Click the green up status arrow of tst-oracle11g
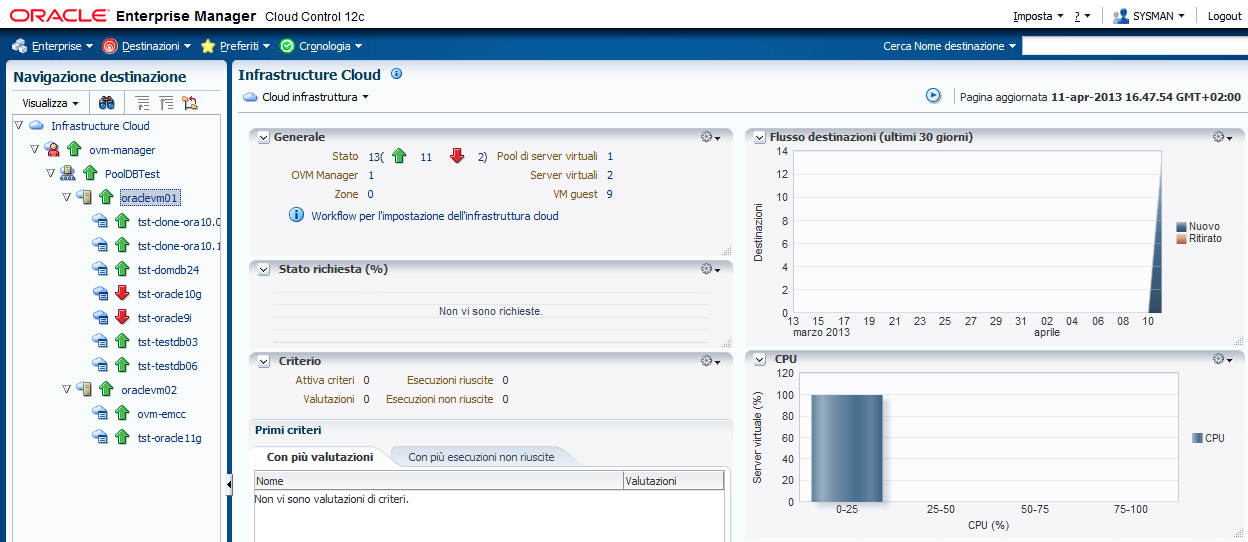Viewport: 1248px width, 542px height. click(x=122, y=438)
